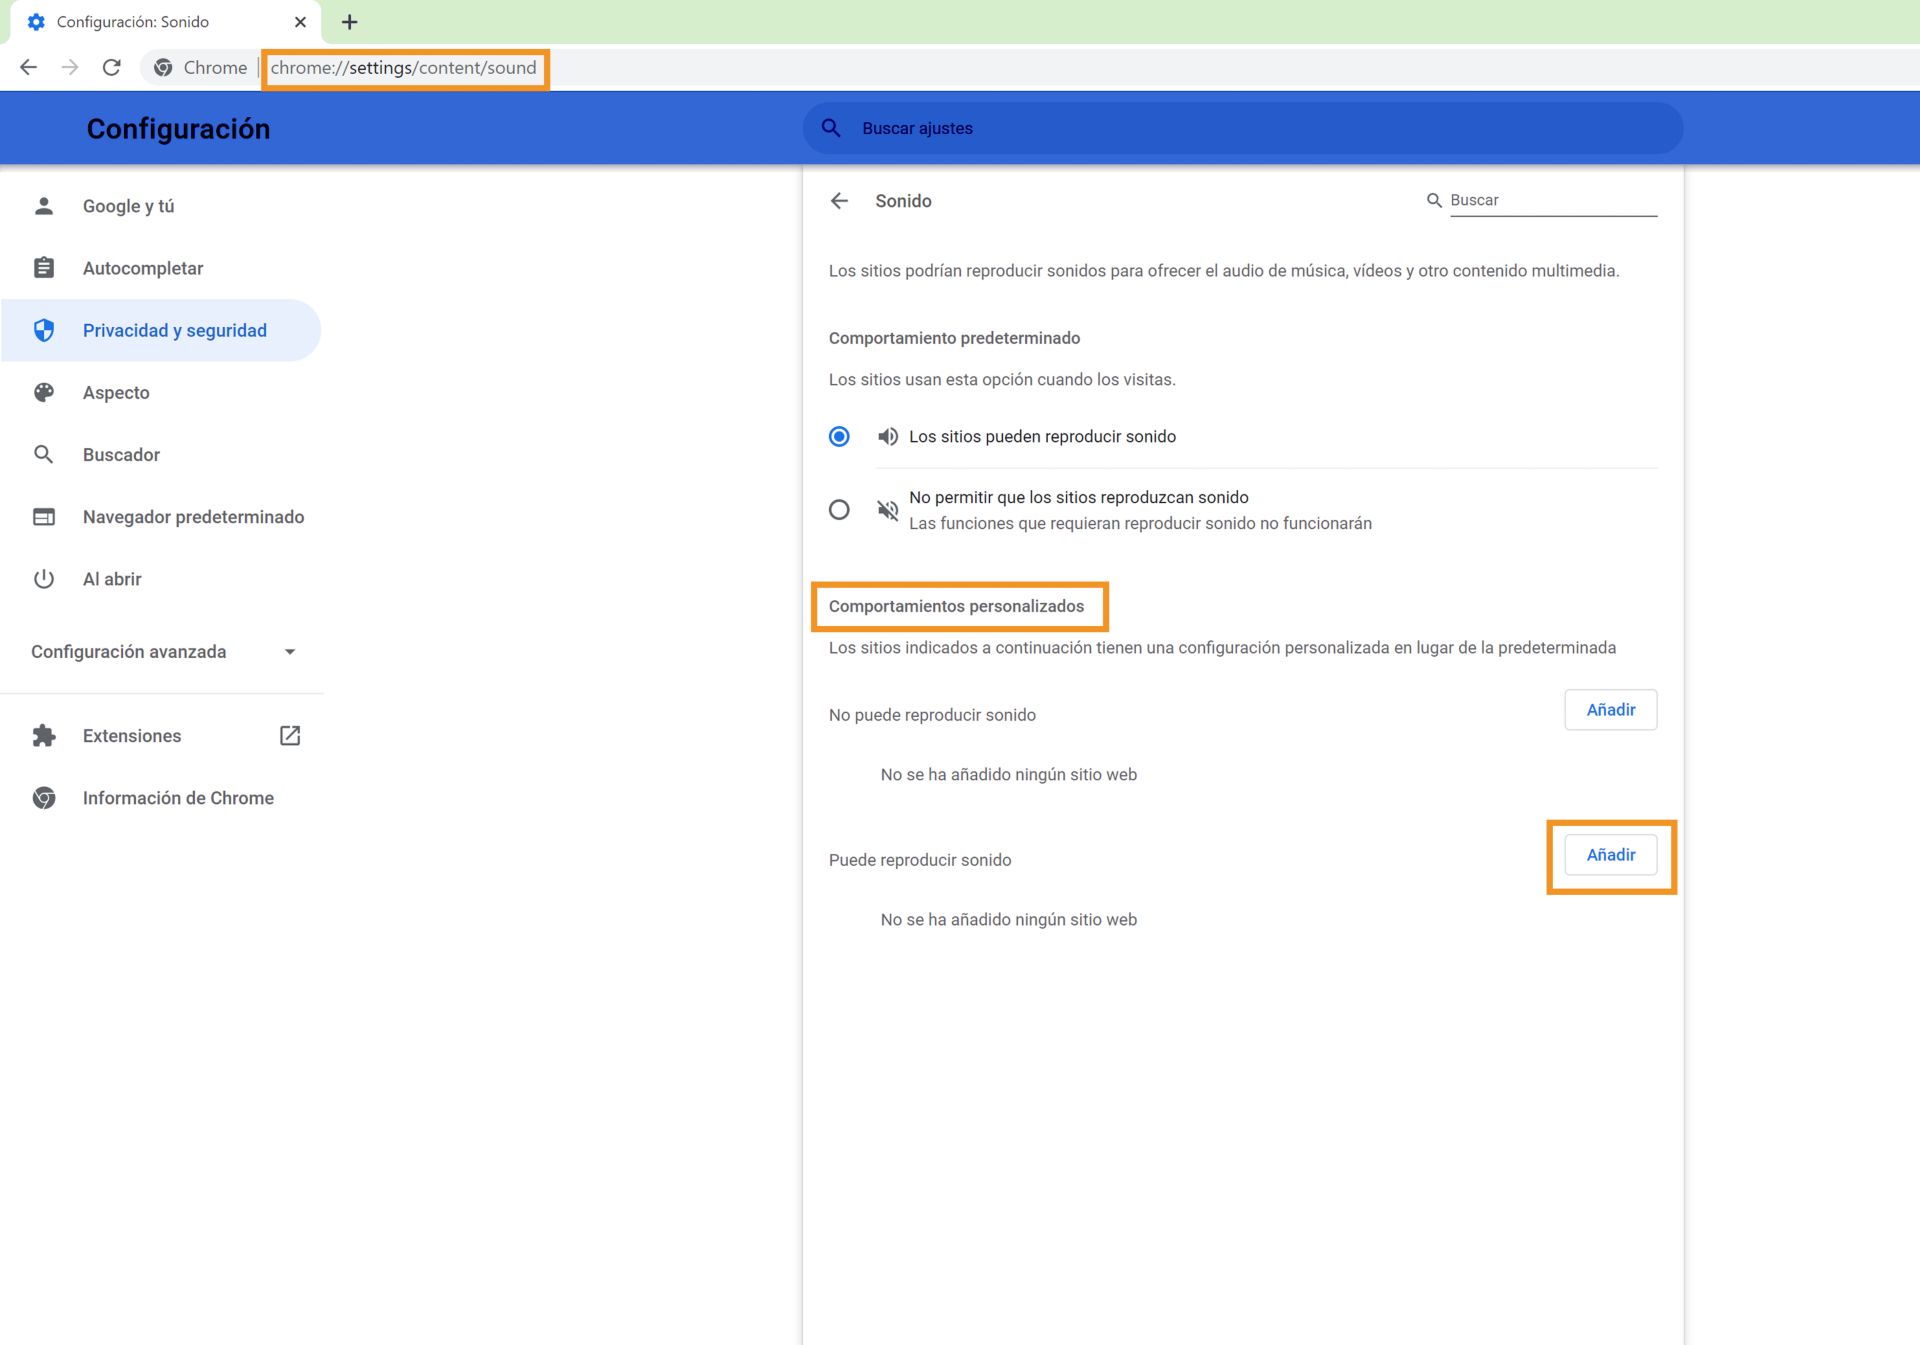Viewport: 1920px width, 1345px height.
Task: Select the Privacidad y seguridad shield icon
Action: 45,330
